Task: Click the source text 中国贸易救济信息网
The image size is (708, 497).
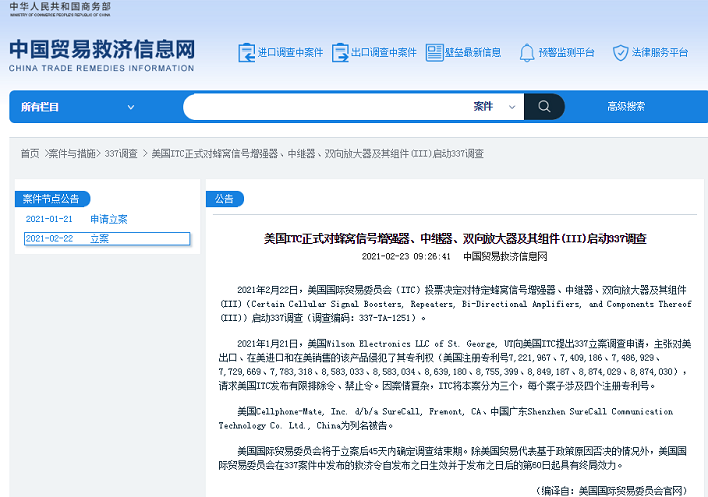Action: (505, 256)
